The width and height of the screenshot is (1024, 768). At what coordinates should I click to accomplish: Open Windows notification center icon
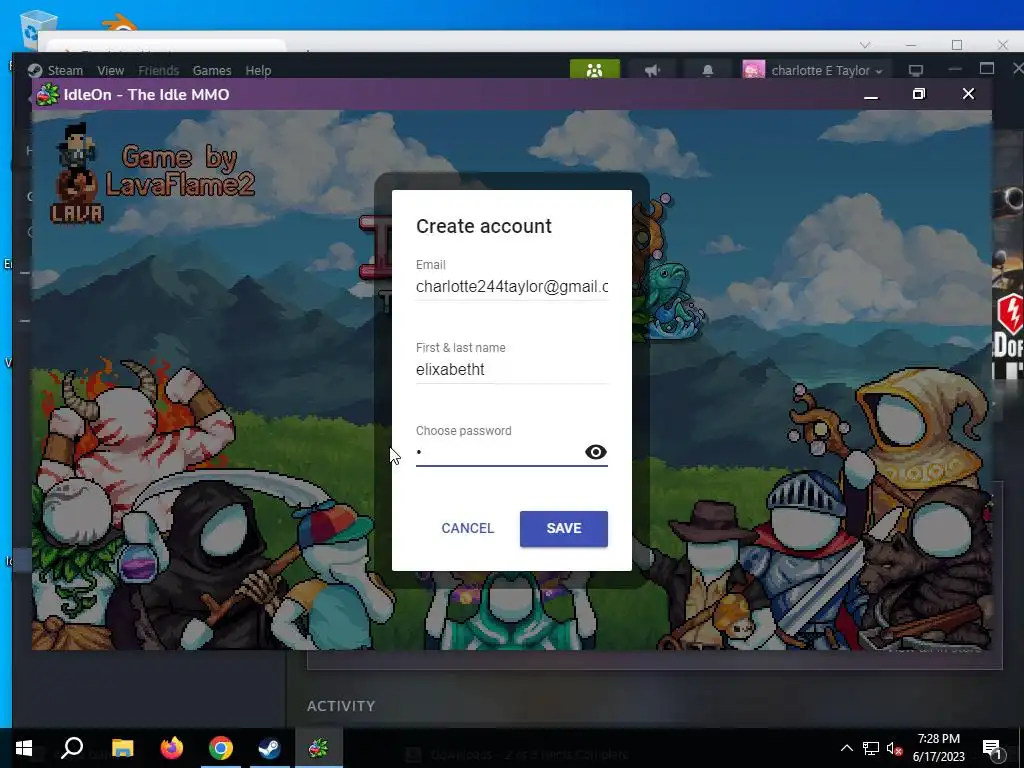992,748
